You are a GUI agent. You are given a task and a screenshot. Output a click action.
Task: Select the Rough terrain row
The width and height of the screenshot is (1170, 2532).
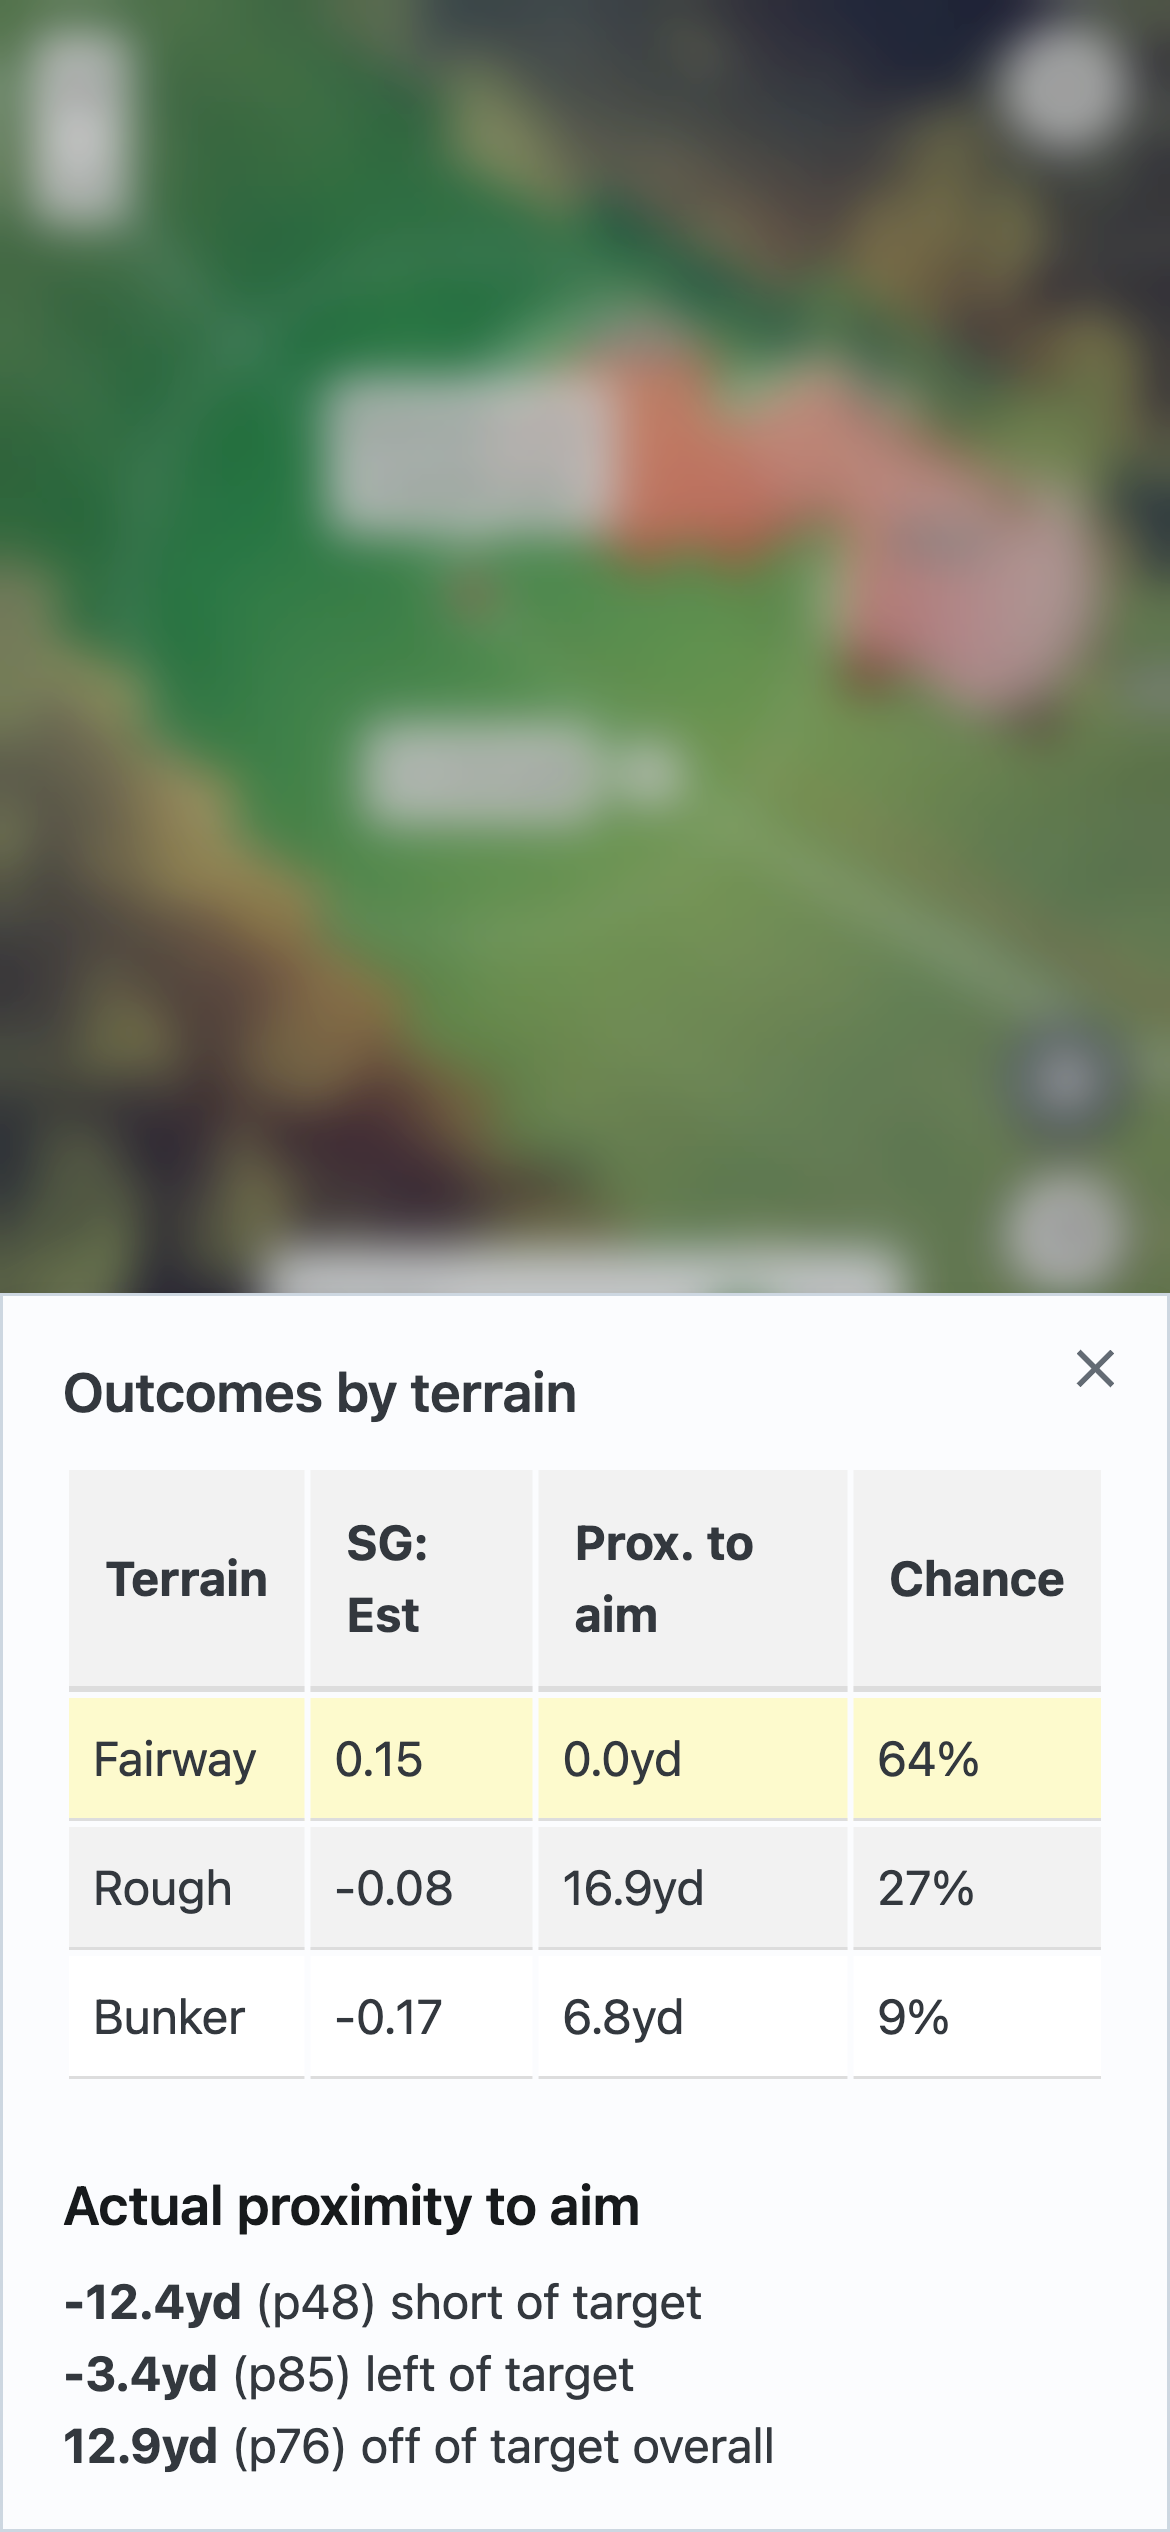585,1888
